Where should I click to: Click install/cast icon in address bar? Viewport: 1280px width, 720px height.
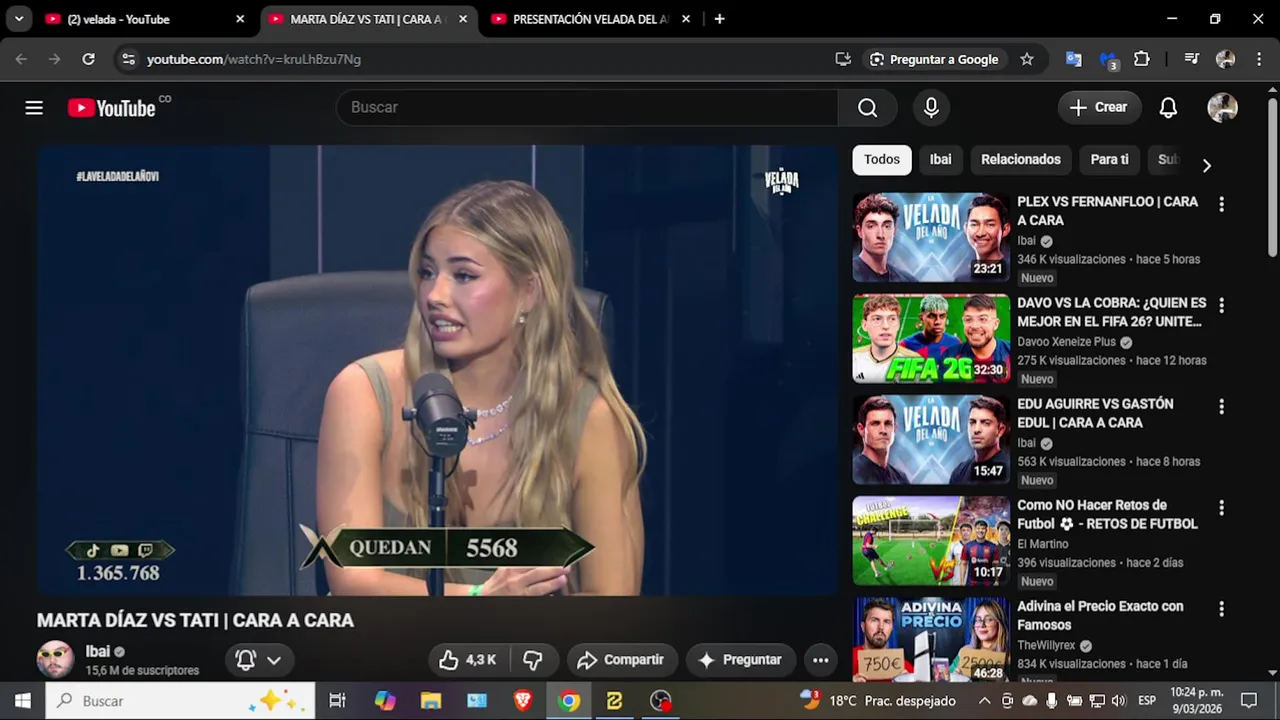pos(843,59)
